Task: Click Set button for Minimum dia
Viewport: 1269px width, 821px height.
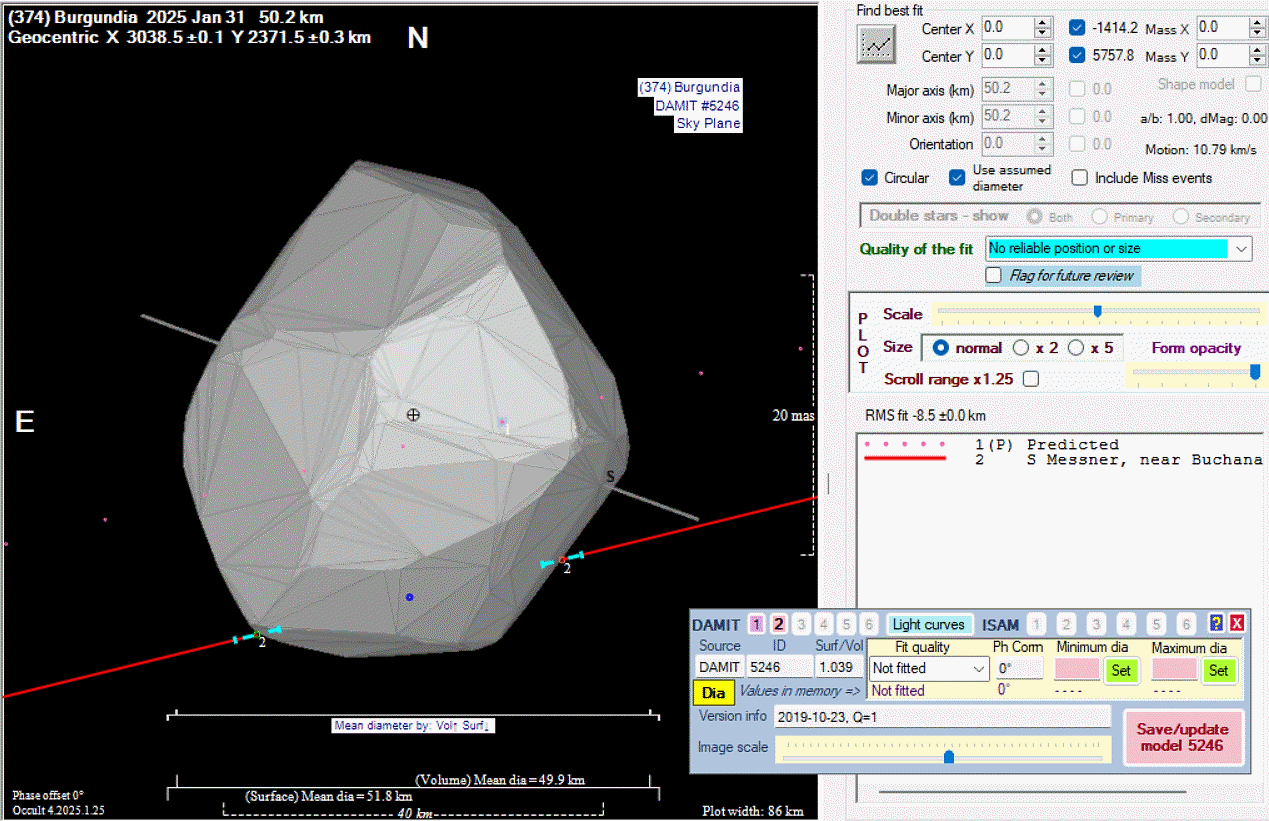Action: coord(1121,670)
